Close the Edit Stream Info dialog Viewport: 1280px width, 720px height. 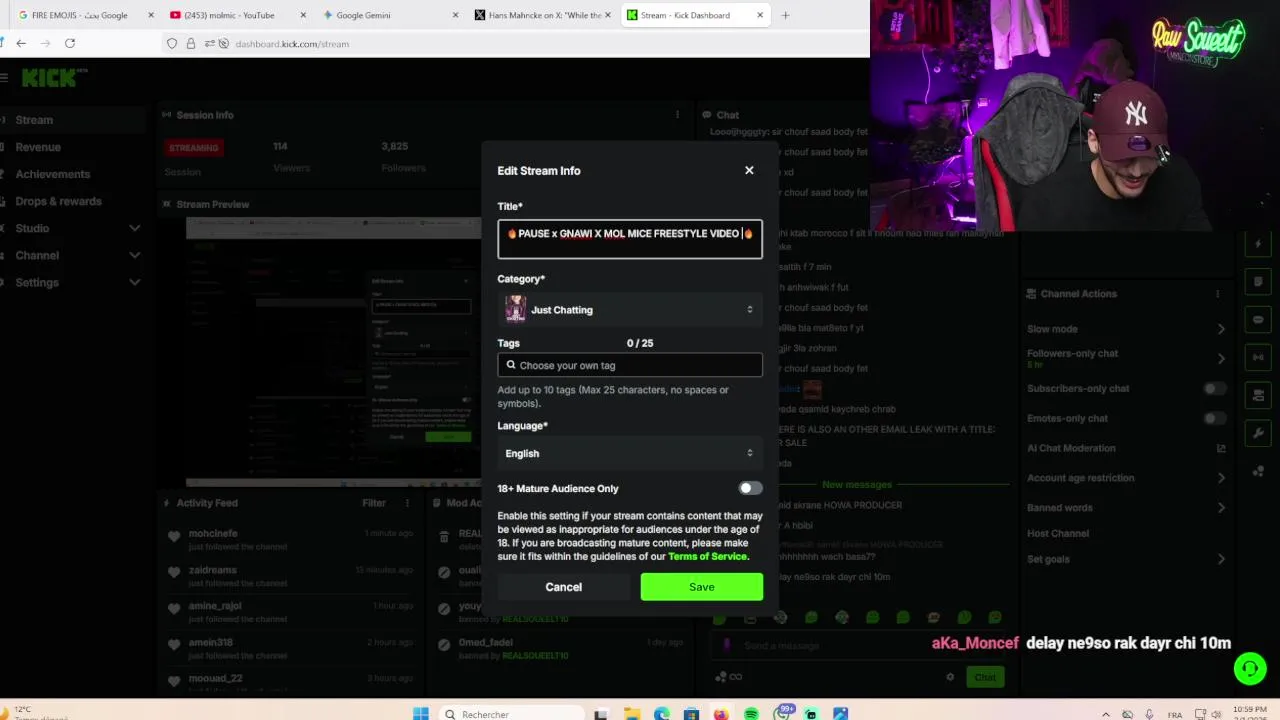[x=749, y=170]
